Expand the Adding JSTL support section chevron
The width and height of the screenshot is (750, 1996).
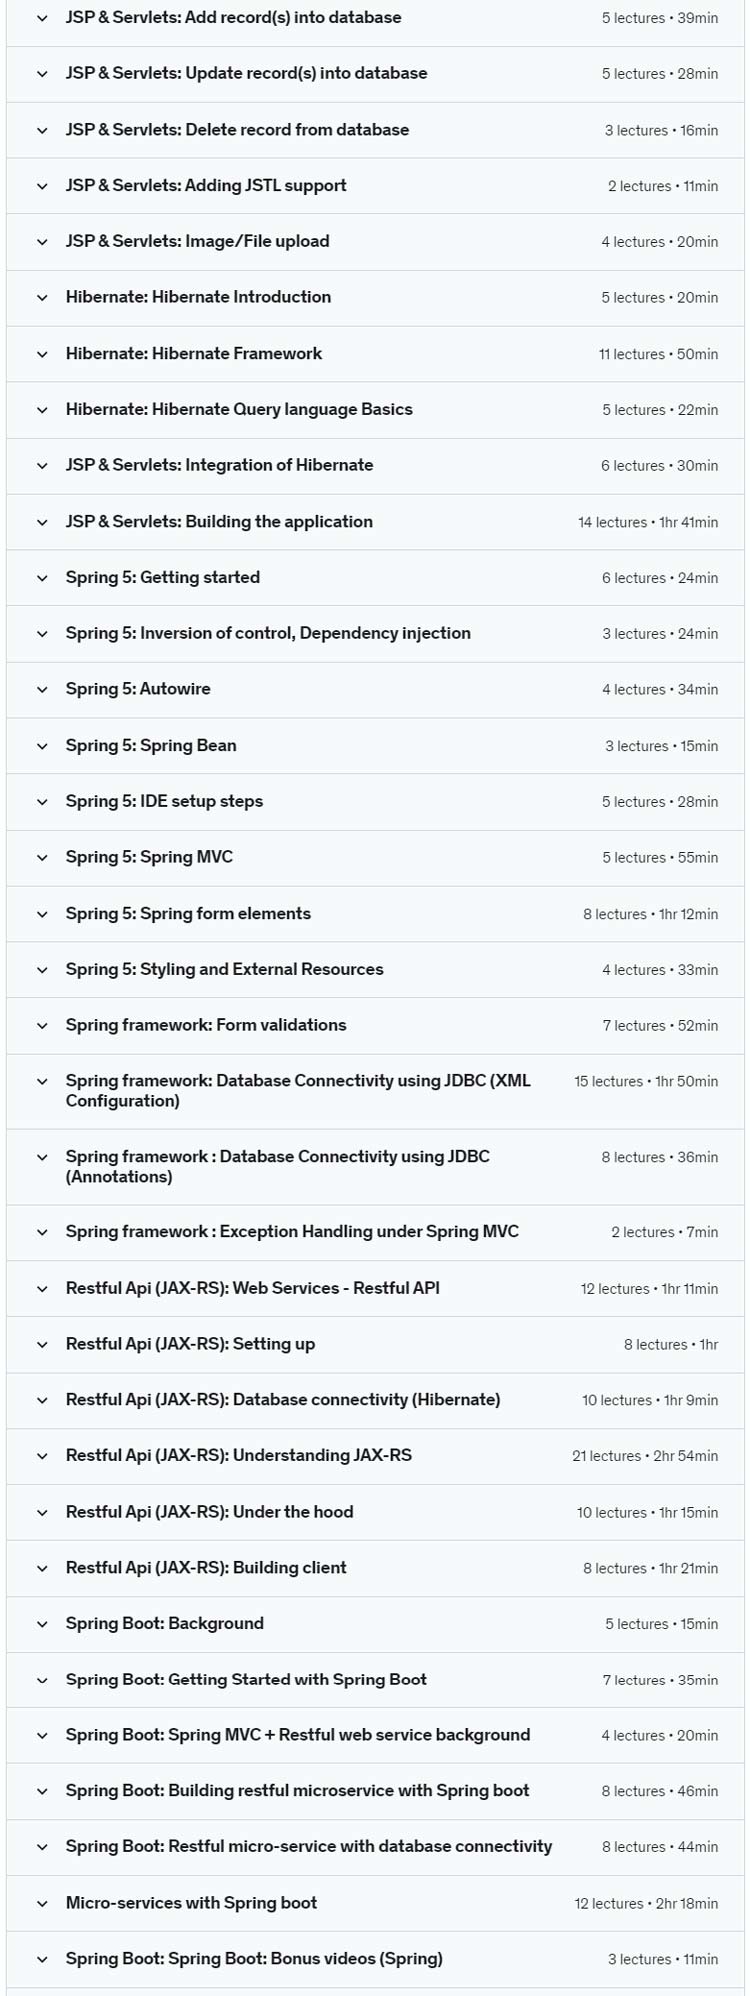click(x=42, y=186)
